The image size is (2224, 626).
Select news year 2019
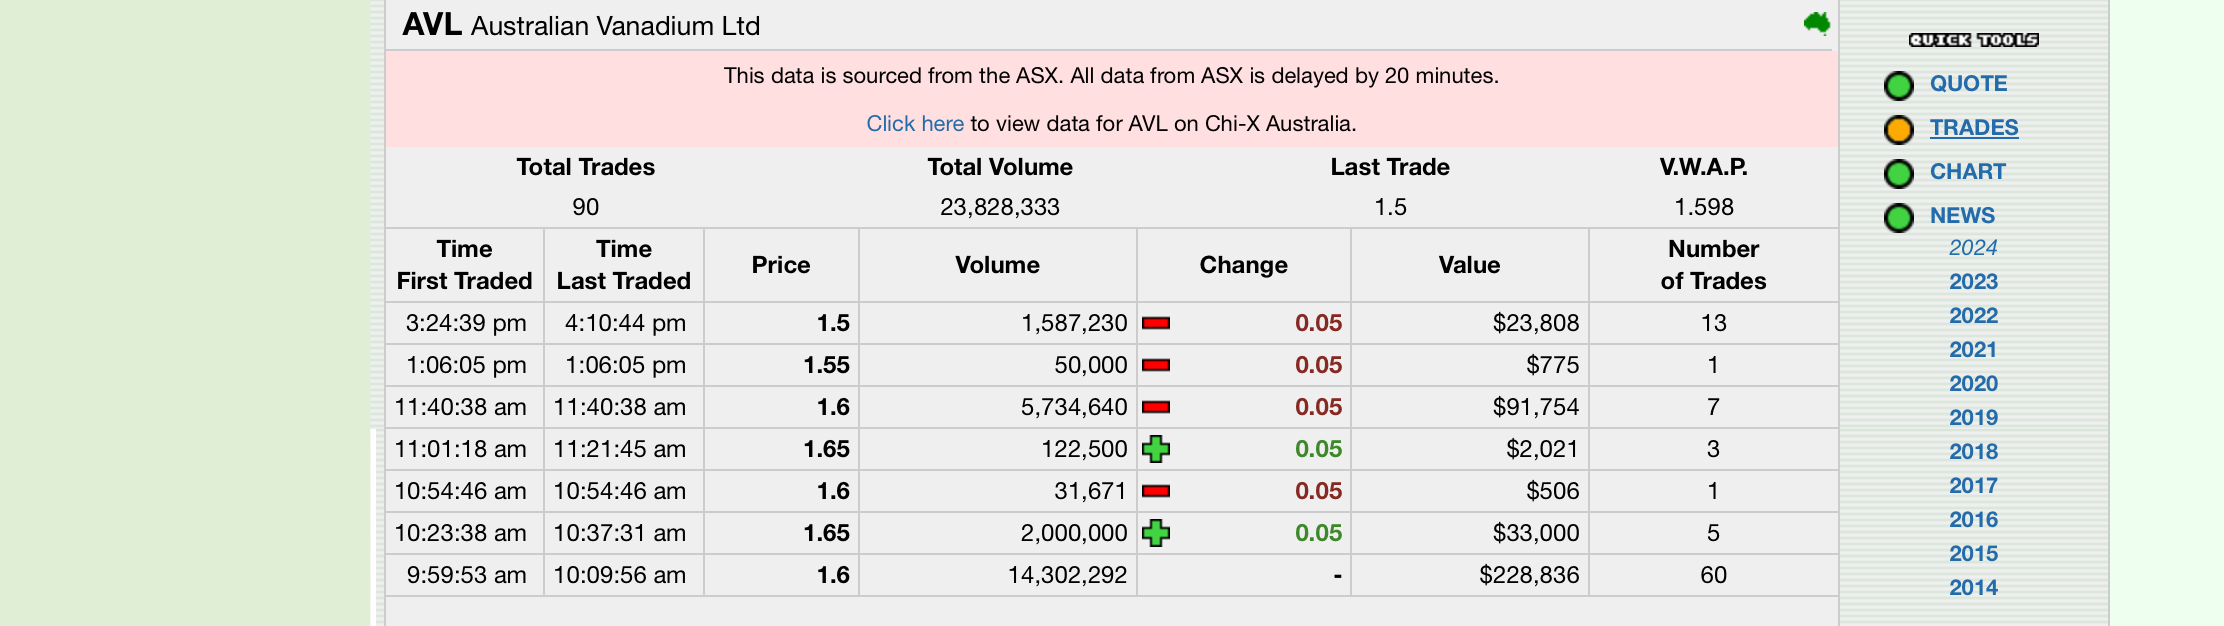click(1973, 418)
